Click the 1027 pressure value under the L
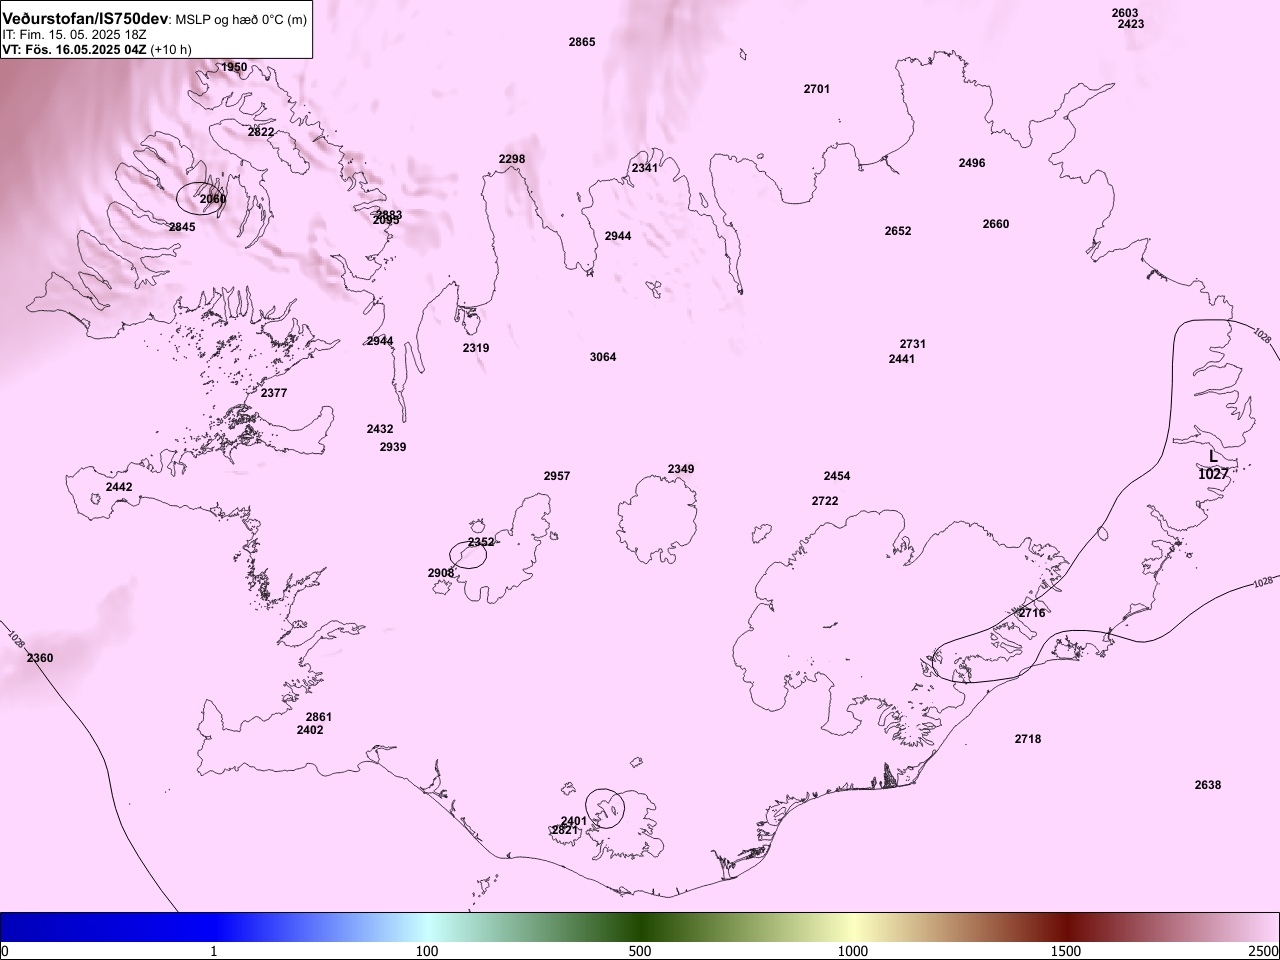 click(x=1213, y=474)
